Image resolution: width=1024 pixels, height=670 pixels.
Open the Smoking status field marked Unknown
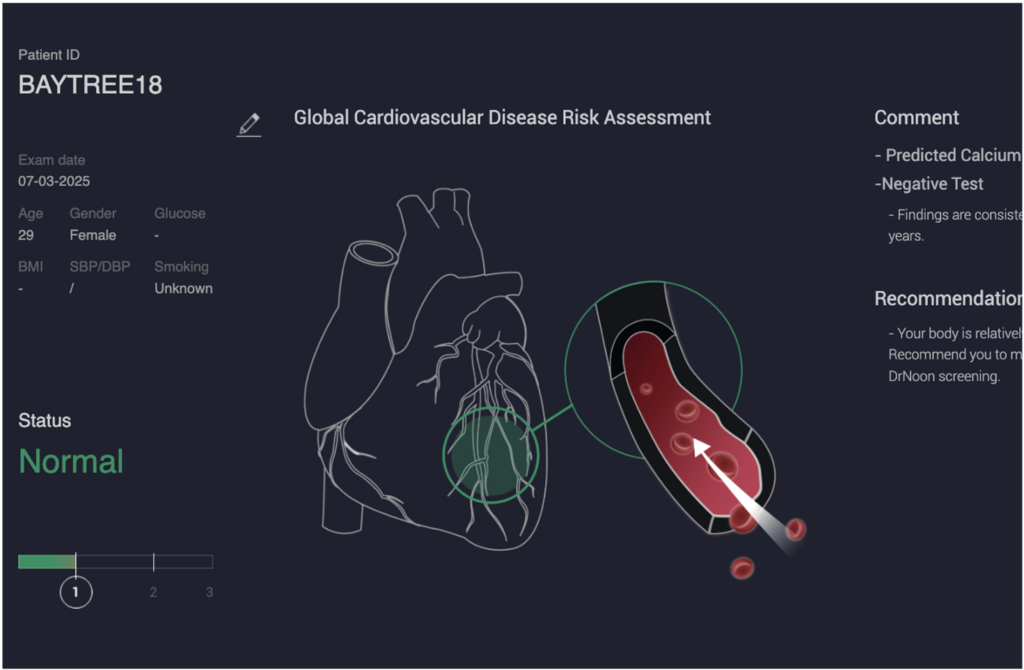(183, 288)
